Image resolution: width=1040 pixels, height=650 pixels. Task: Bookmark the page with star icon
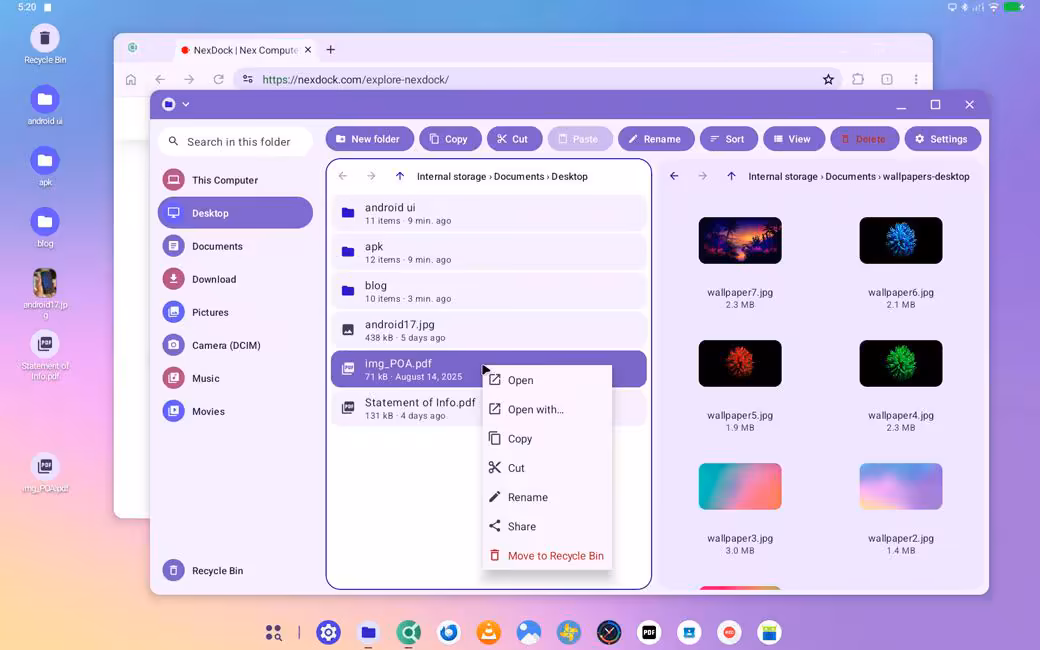[x=828, y=80]
